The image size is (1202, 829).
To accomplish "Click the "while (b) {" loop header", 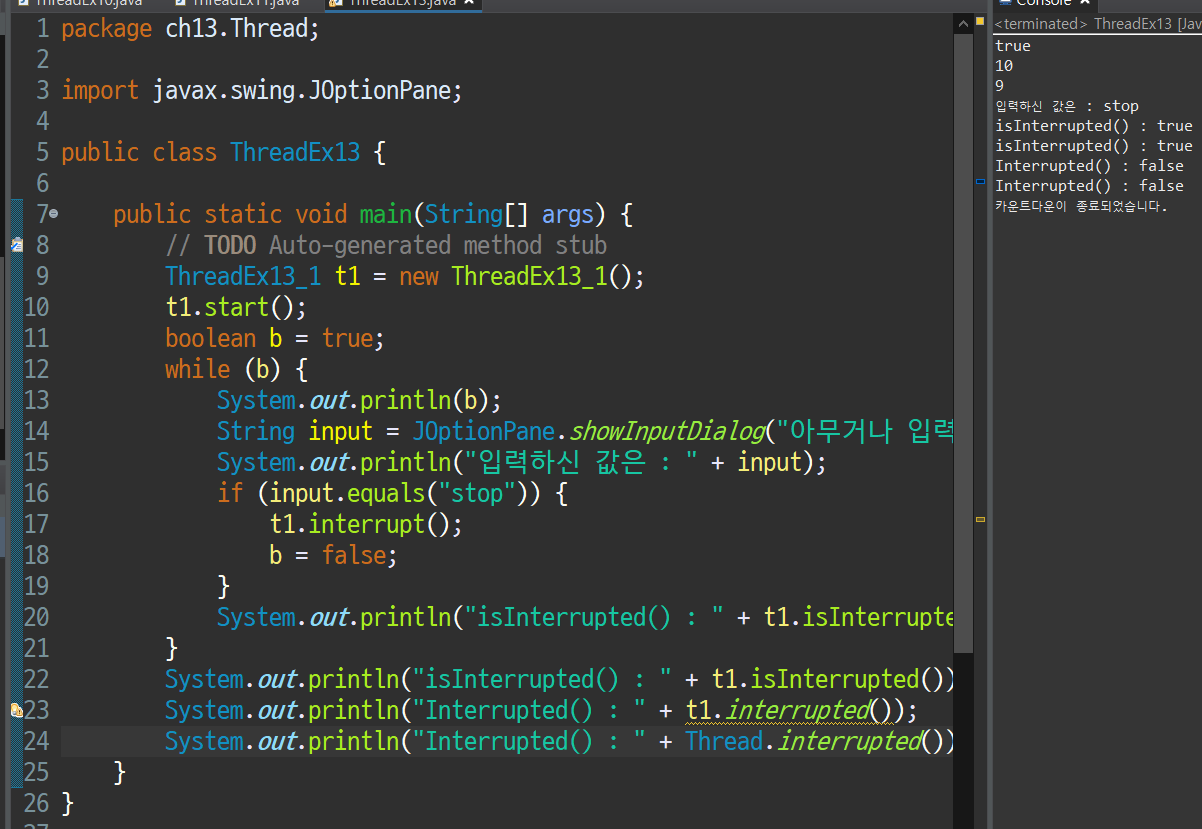I will (x=236, y=370).
